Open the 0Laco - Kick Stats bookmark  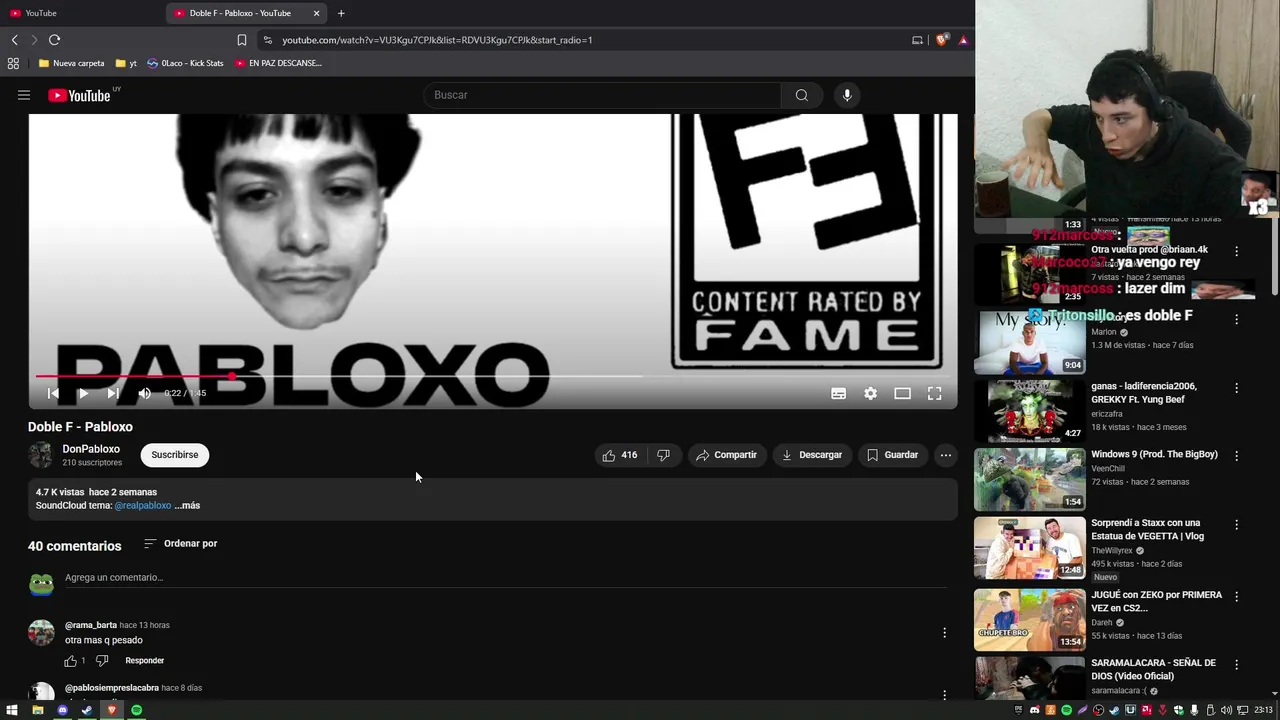click(185, 63)
